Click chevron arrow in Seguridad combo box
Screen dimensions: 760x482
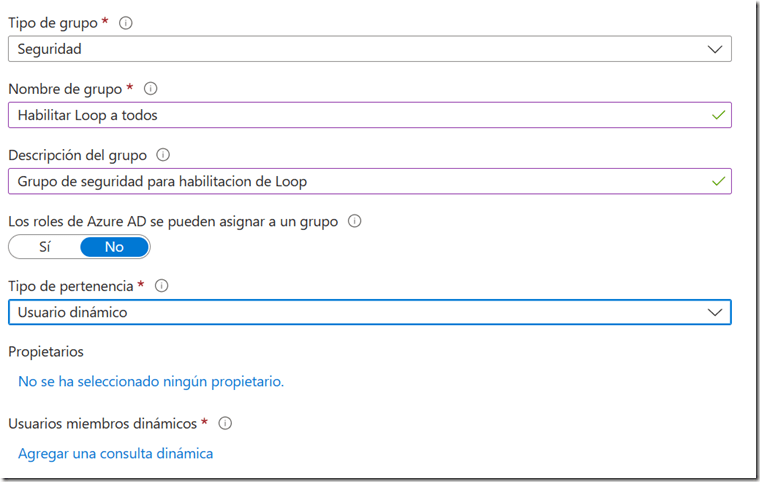714,49
